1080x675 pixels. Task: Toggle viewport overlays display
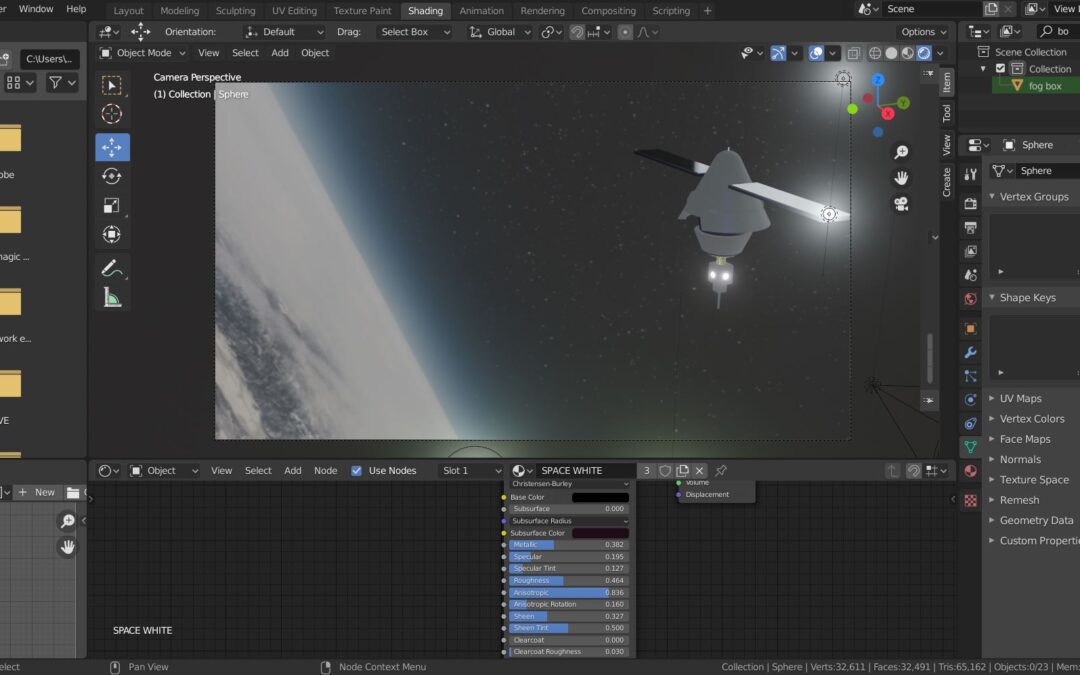(x=817, y=53)
